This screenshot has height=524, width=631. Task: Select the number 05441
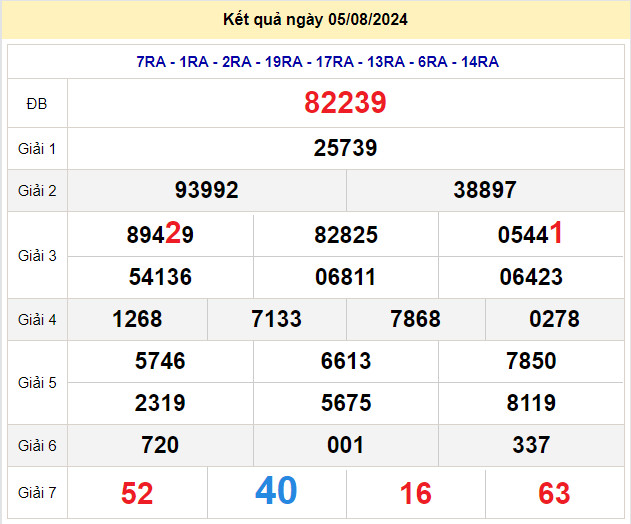530,234
